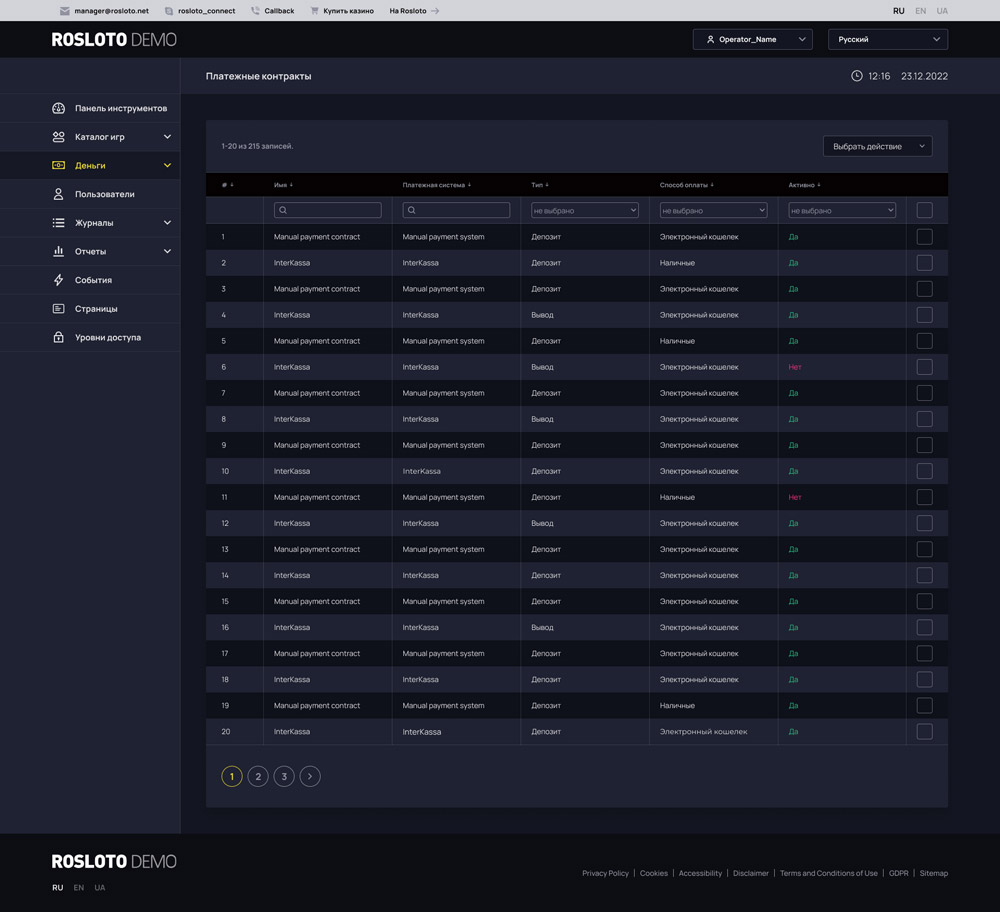Open the Privacy Policy footer link

[605, 873]
